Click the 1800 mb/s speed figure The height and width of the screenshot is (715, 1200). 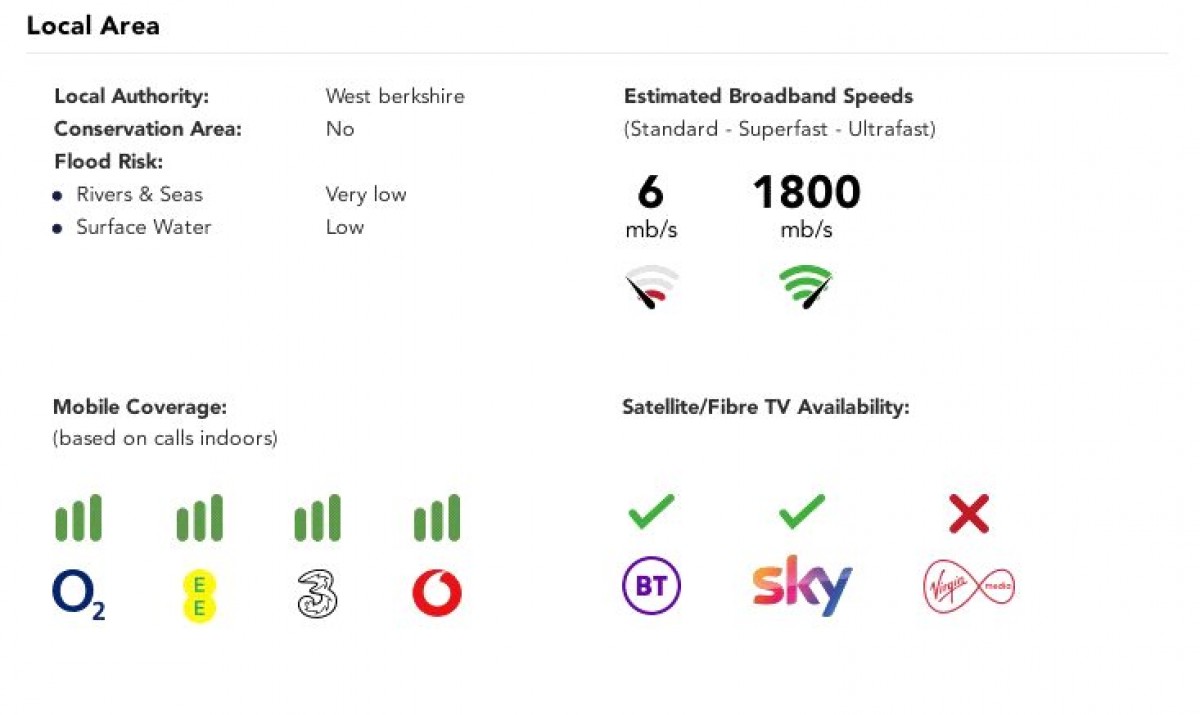[806, 192]
